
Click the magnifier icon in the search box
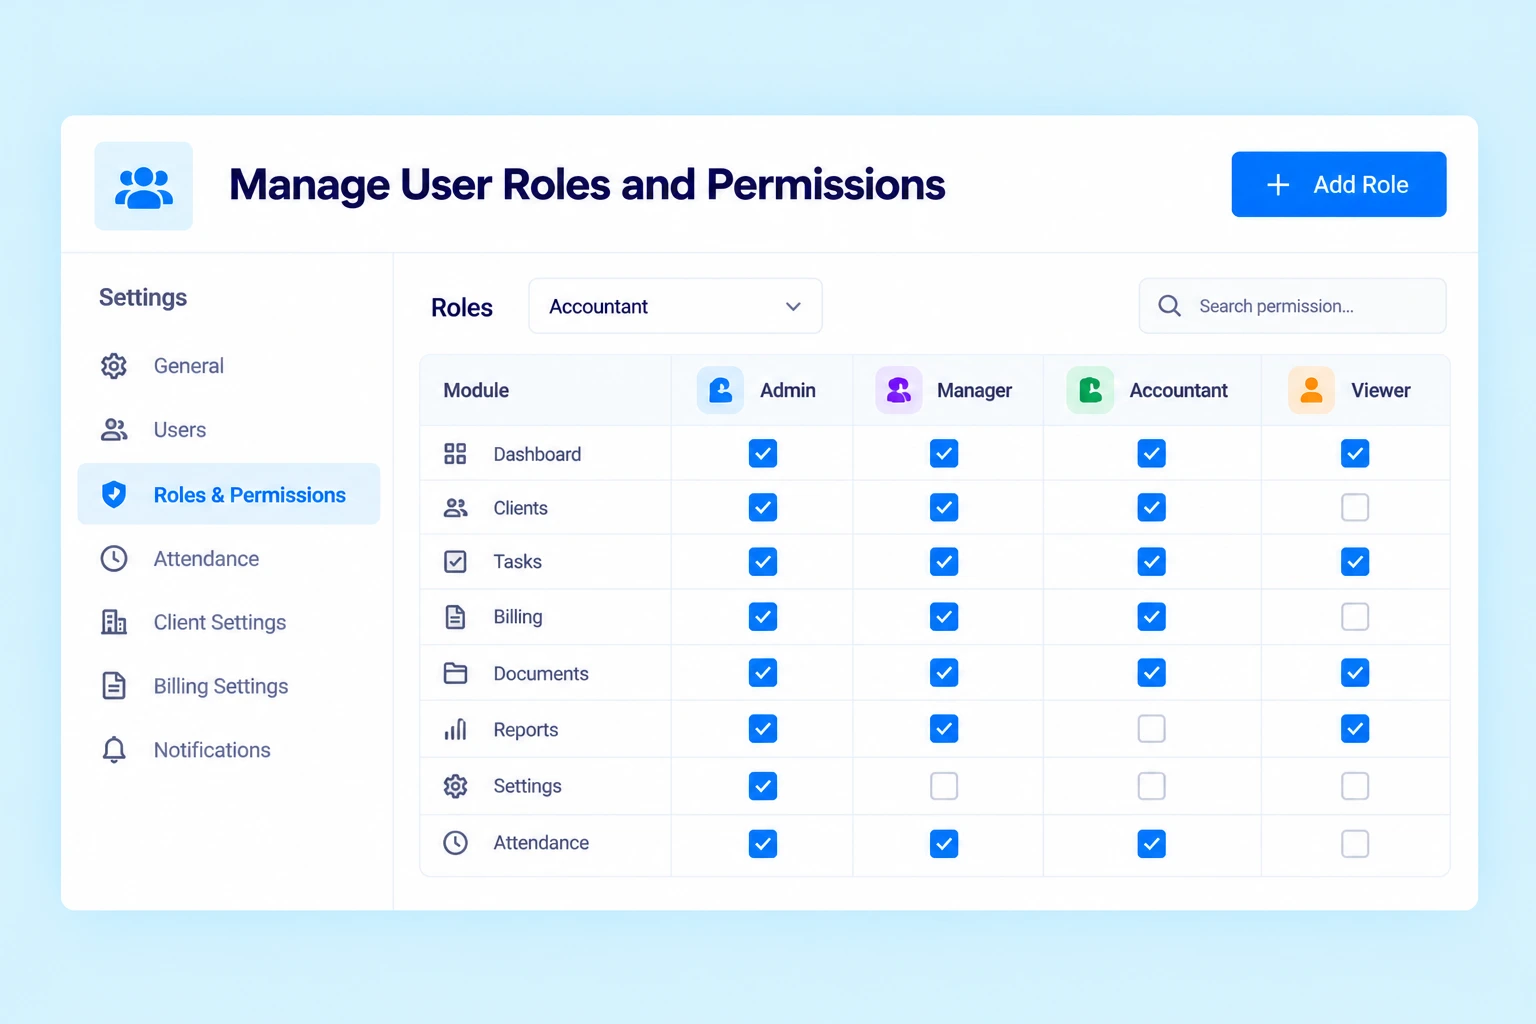[x=1169, y=306]
